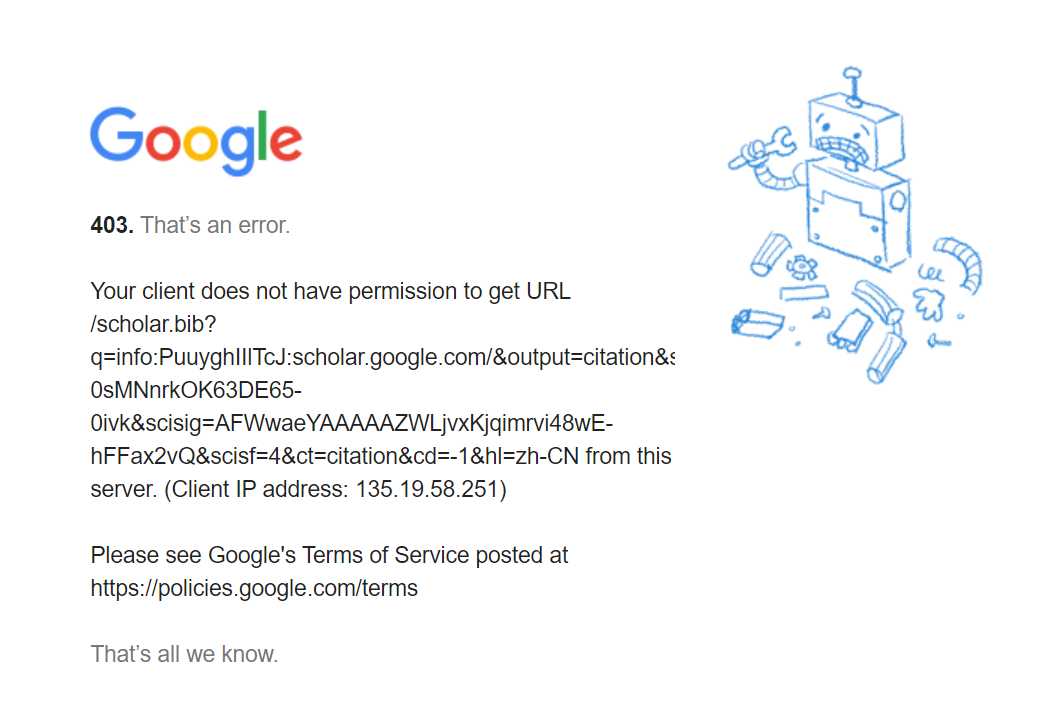Click the "Please see Google's Terms of Service" line

coord(329,555)
